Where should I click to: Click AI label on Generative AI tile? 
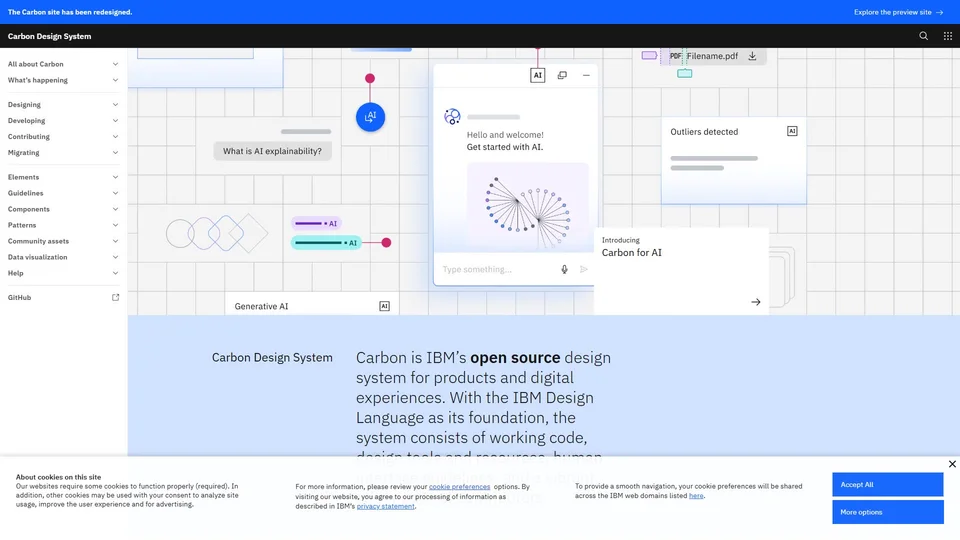tap(384, 306)
